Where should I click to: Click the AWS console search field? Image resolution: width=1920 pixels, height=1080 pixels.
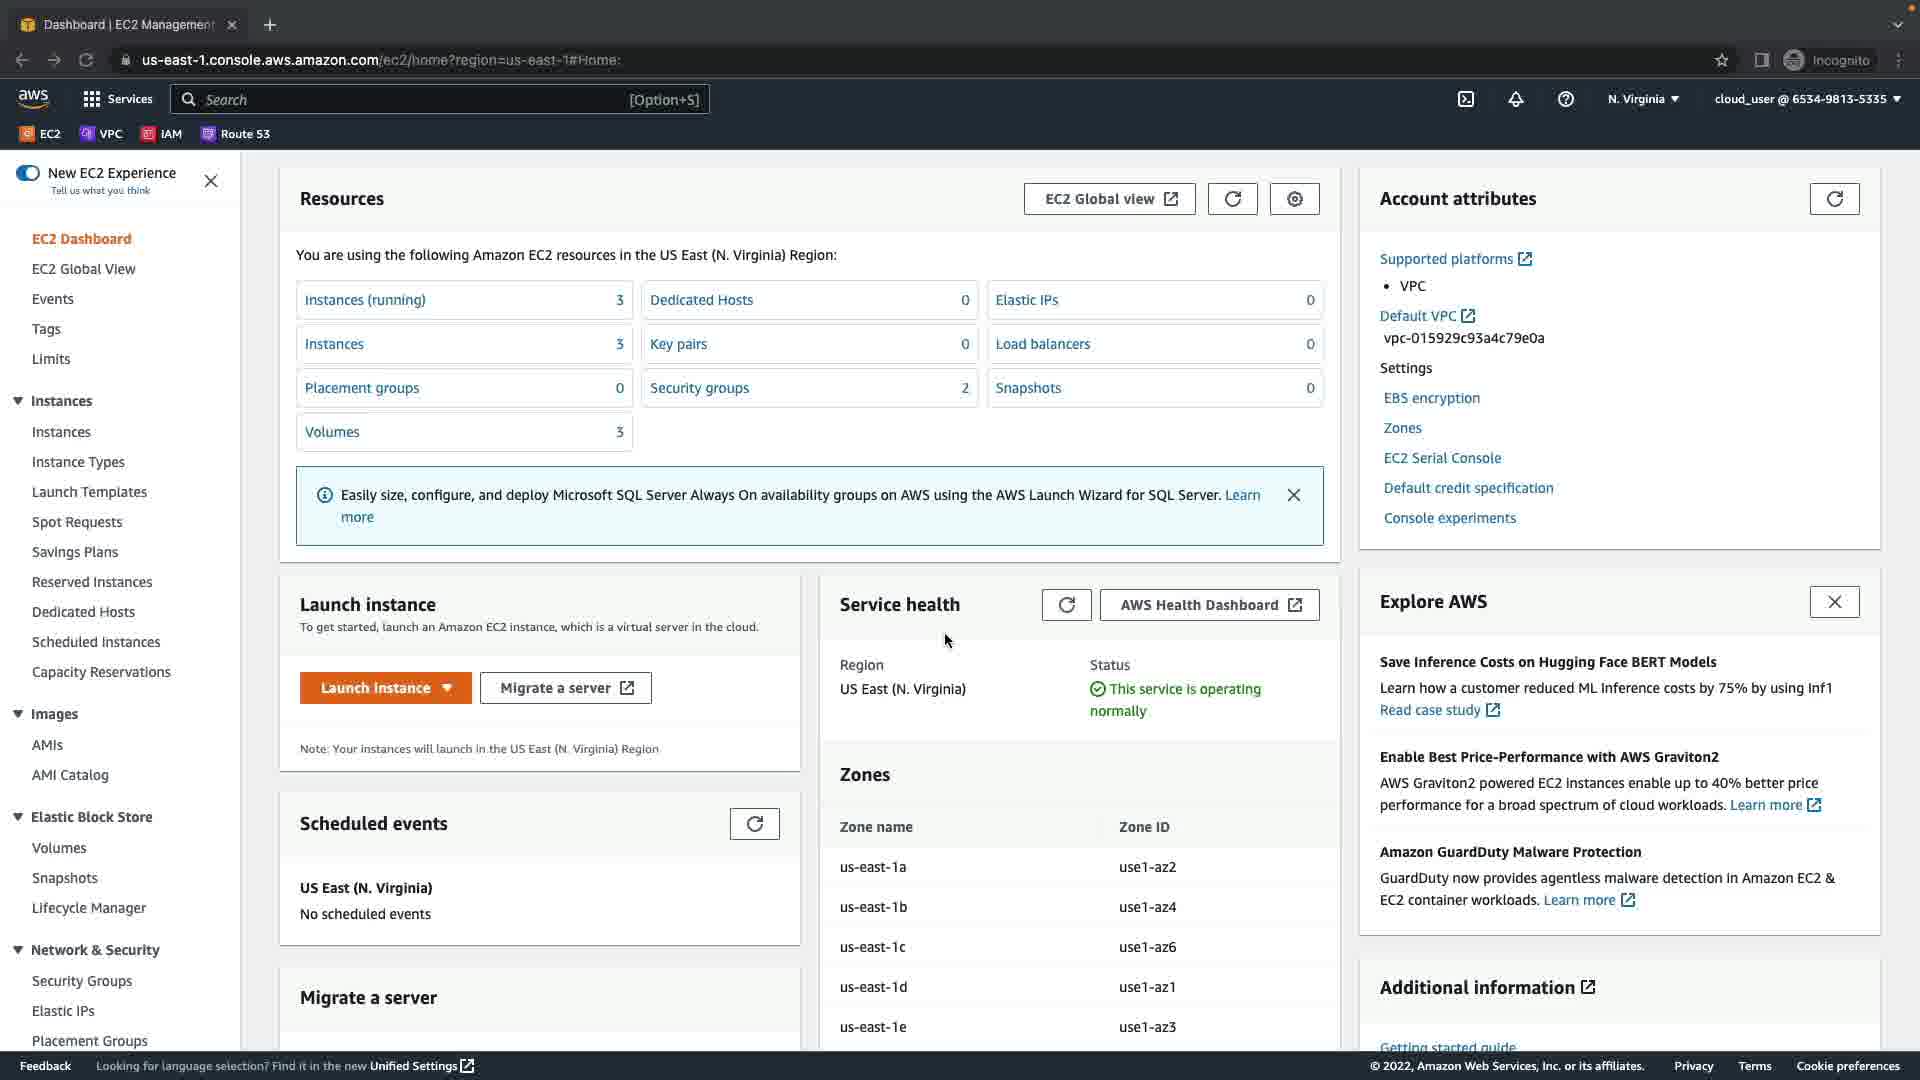point(440,99)
